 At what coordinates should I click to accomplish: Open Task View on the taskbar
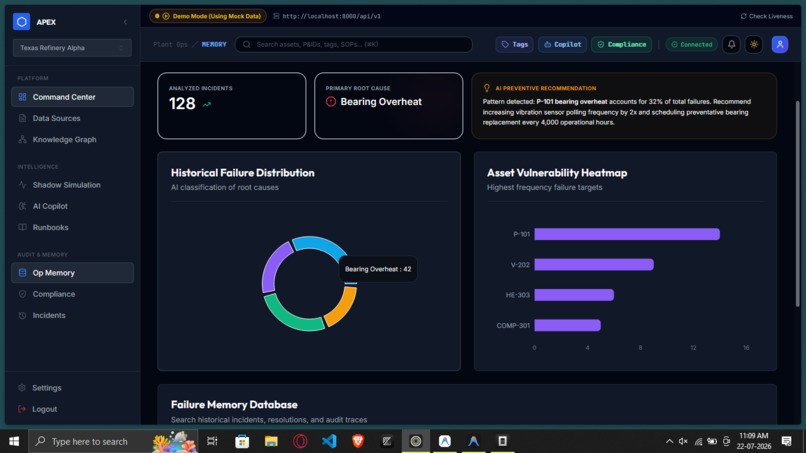pos(212,441)
